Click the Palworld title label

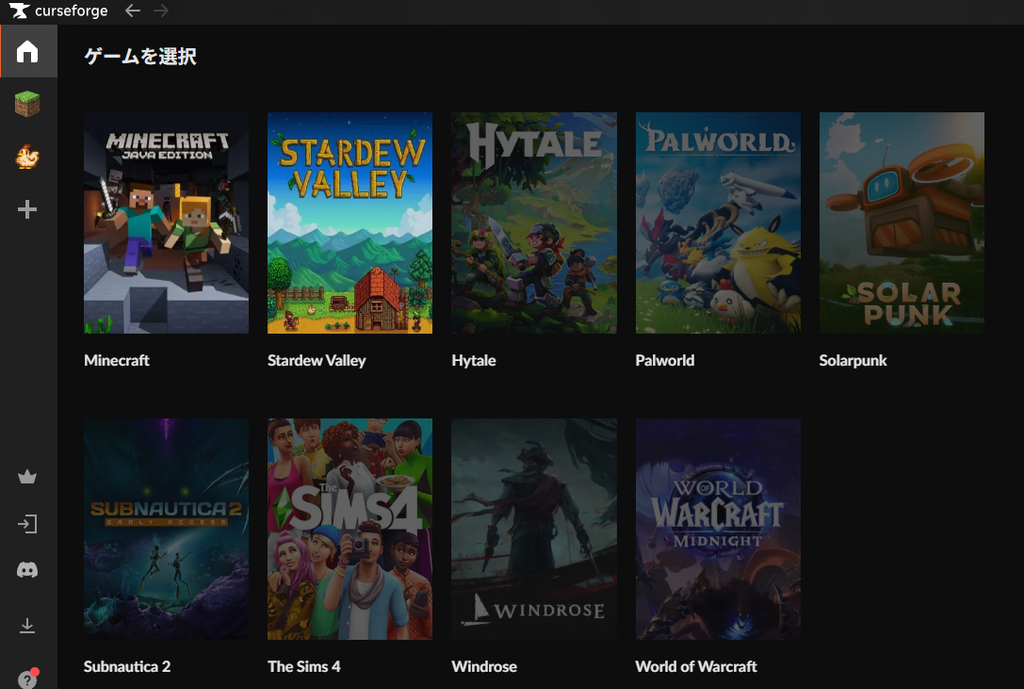pos(665,361)
